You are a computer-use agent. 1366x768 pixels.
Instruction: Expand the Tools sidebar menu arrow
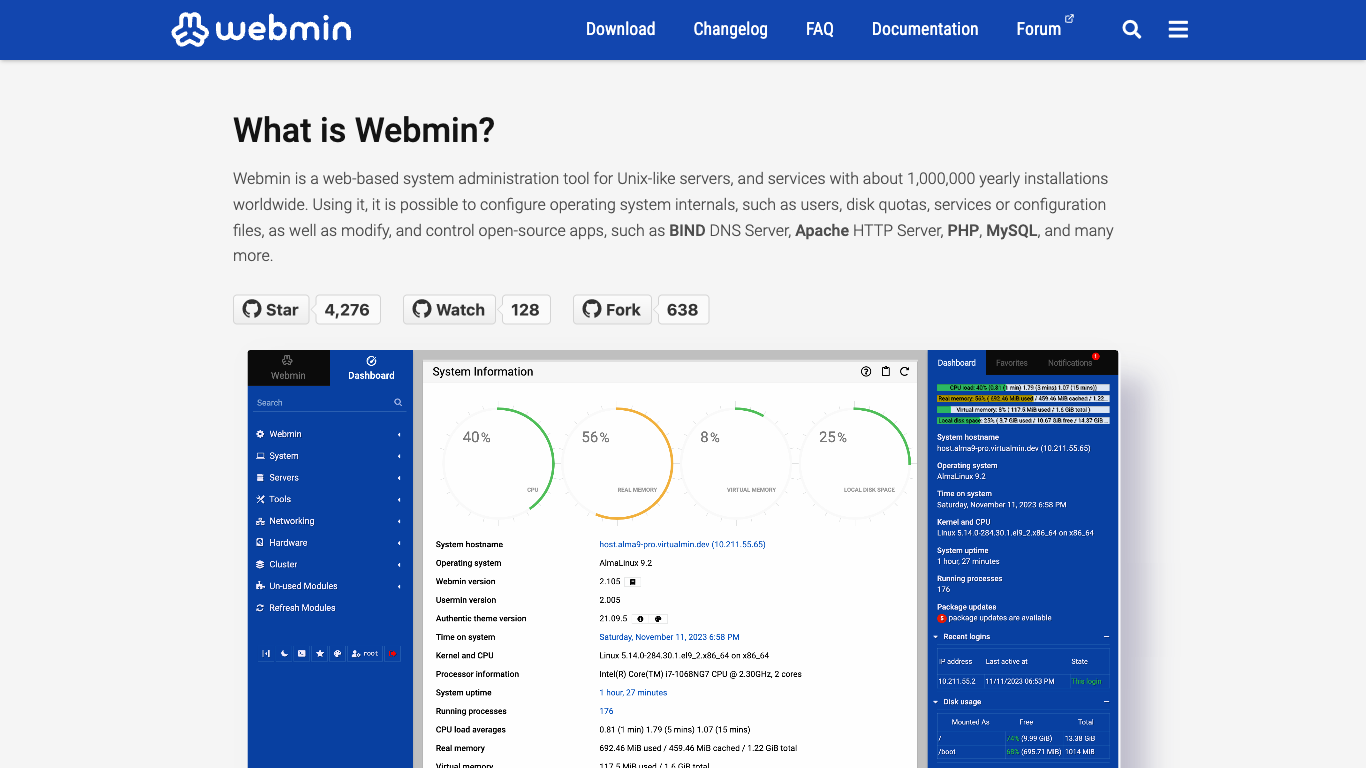[399, 499]
